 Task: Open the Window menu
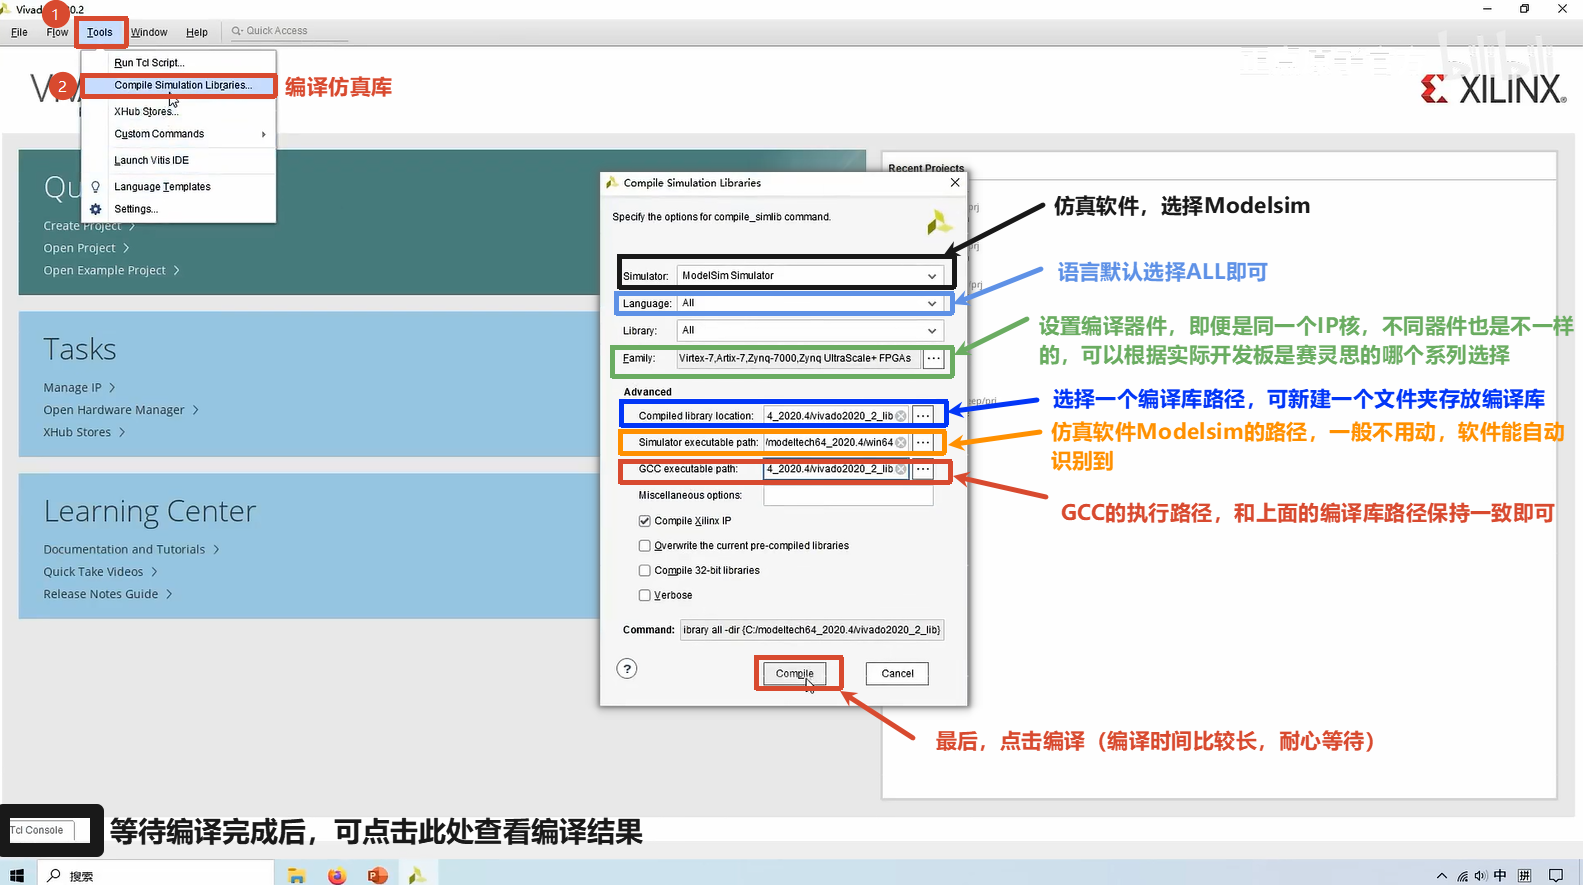coord(149,32)
